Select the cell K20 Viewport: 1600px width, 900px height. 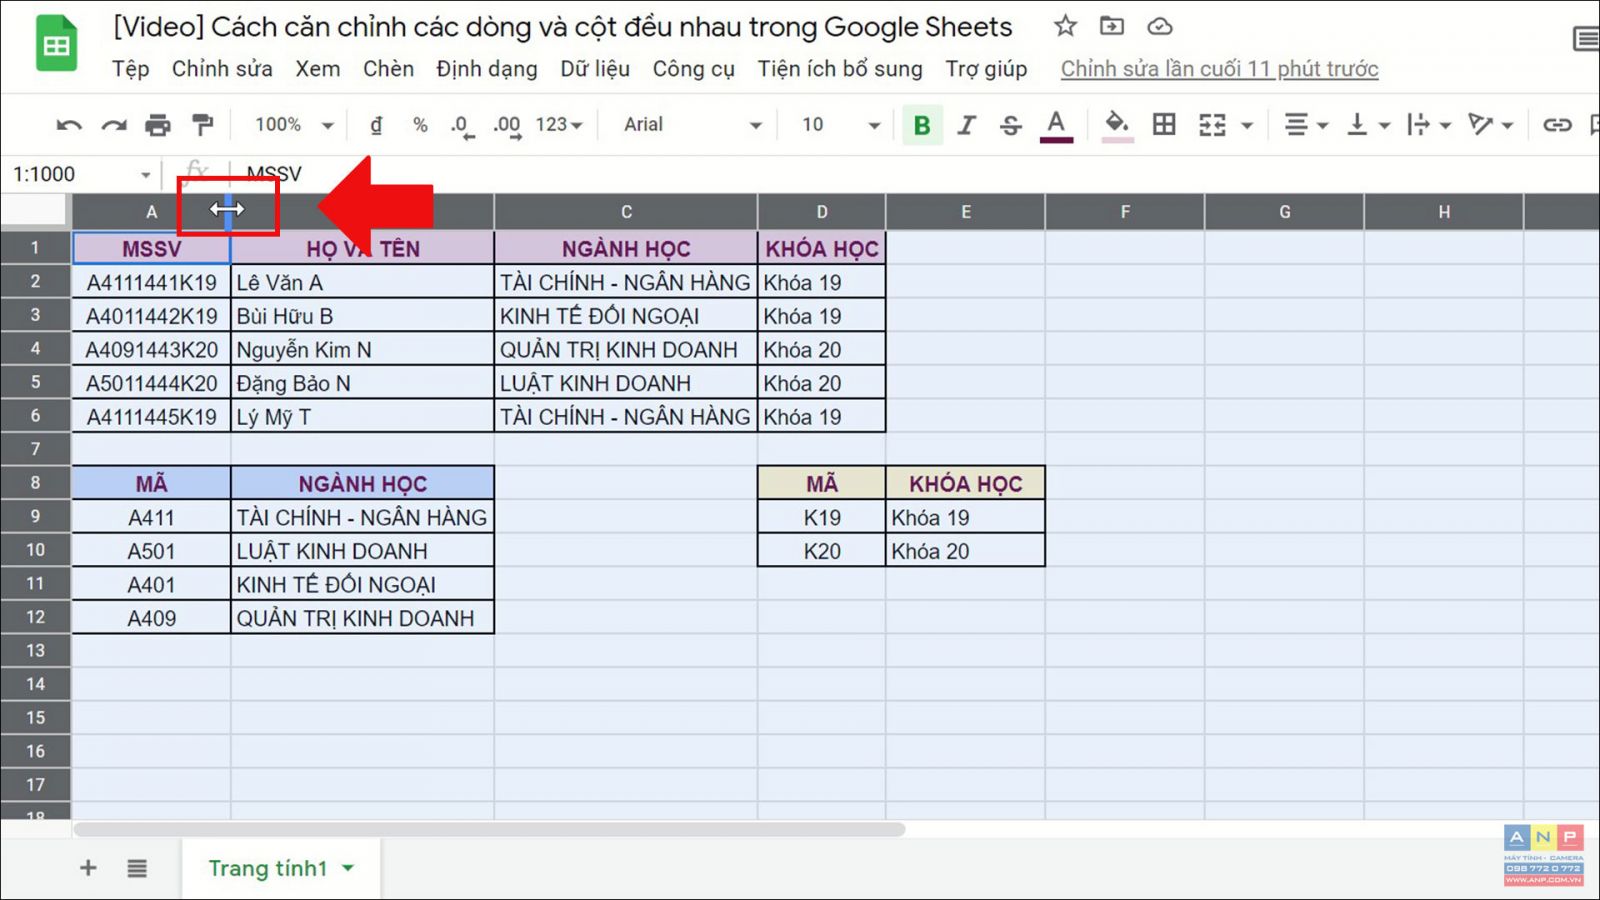[x=822, y=551]
